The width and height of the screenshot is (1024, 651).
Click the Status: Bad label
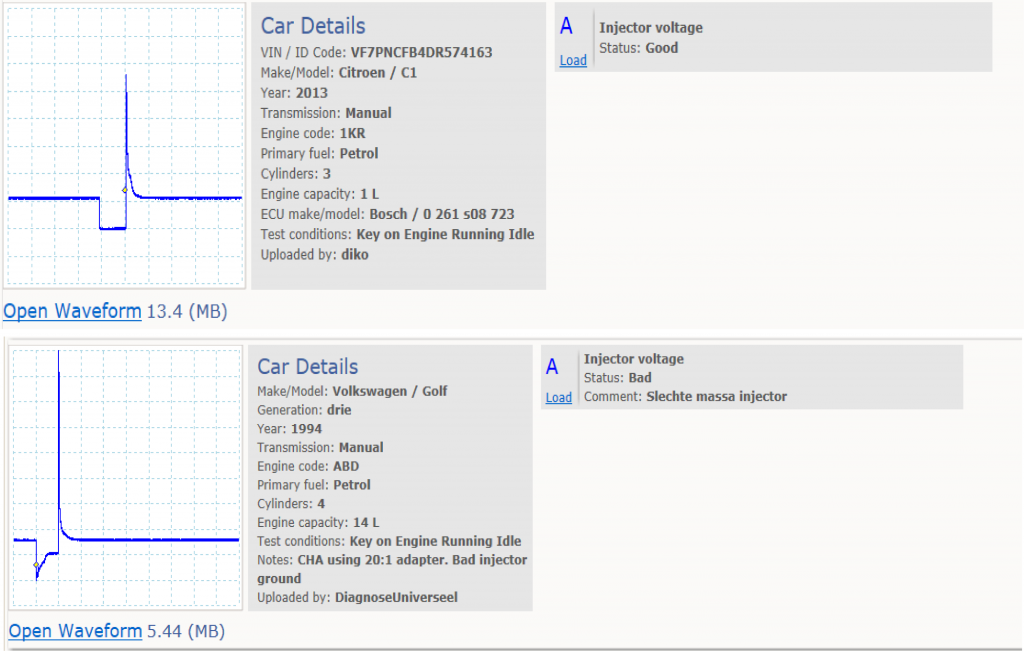click(x=617, y=377)
